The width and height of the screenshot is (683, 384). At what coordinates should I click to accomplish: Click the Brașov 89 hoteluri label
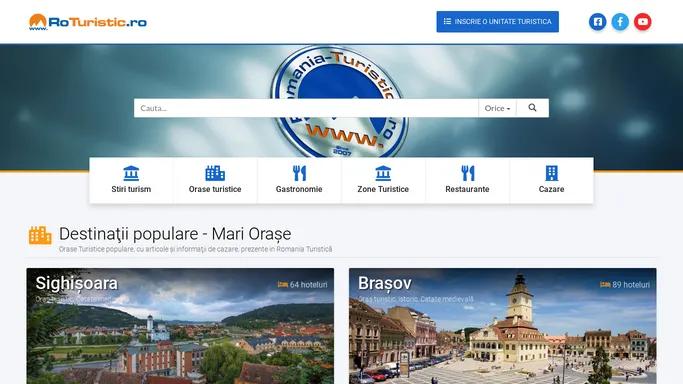(631, 285)
